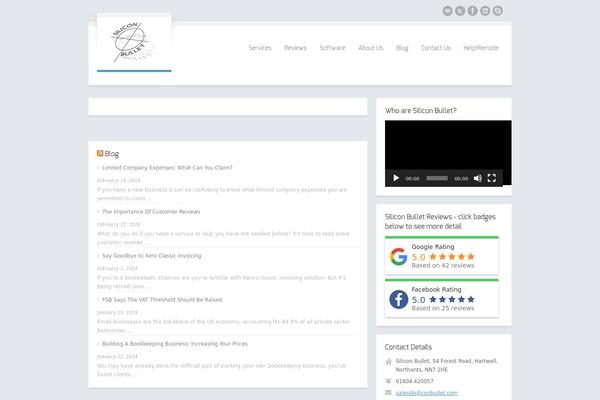Open the orange RSS feed icon beside Blog

pos(100,153)
